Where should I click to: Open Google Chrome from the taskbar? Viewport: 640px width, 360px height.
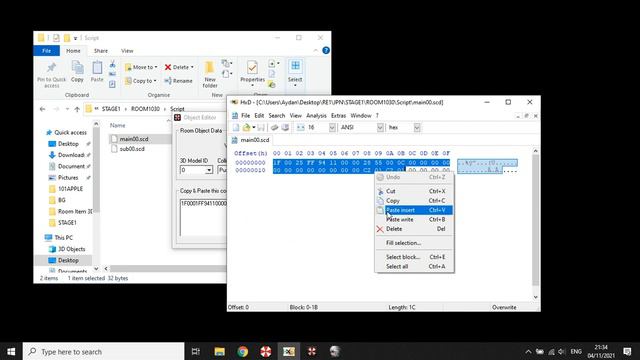(x=242, y=351)
